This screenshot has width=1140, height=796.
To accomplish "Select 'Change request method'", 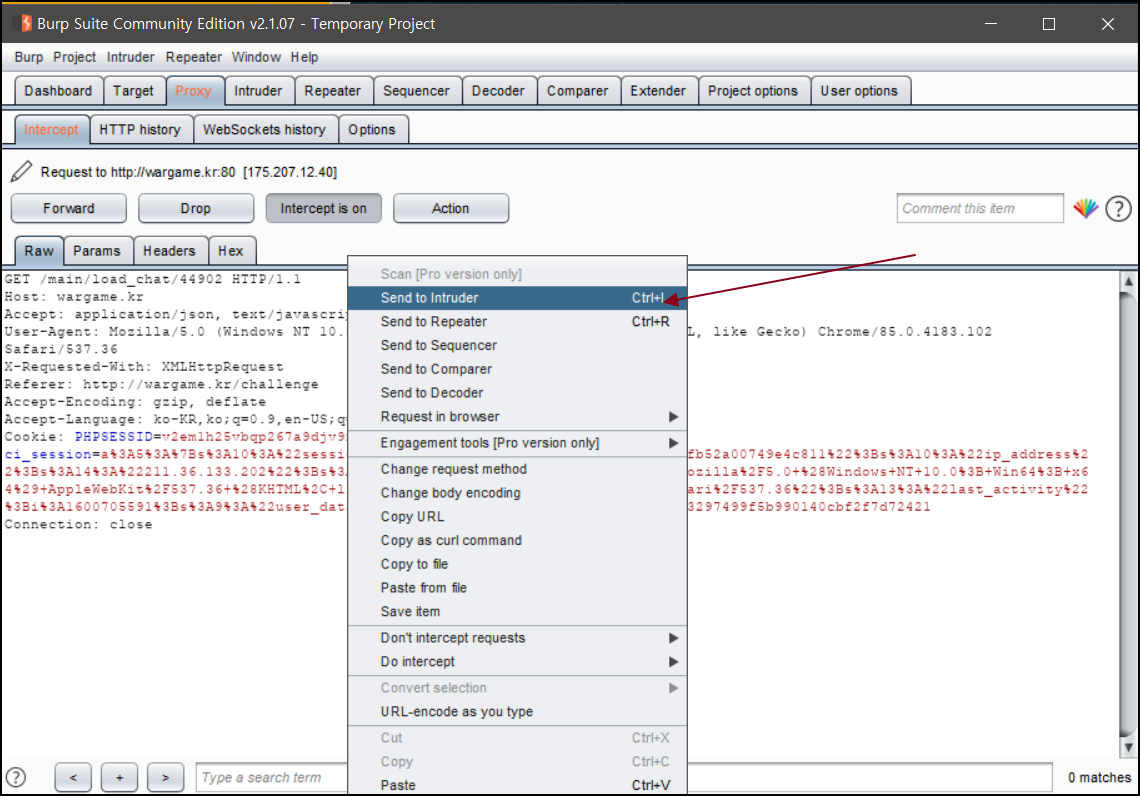I will pos(517,469).
